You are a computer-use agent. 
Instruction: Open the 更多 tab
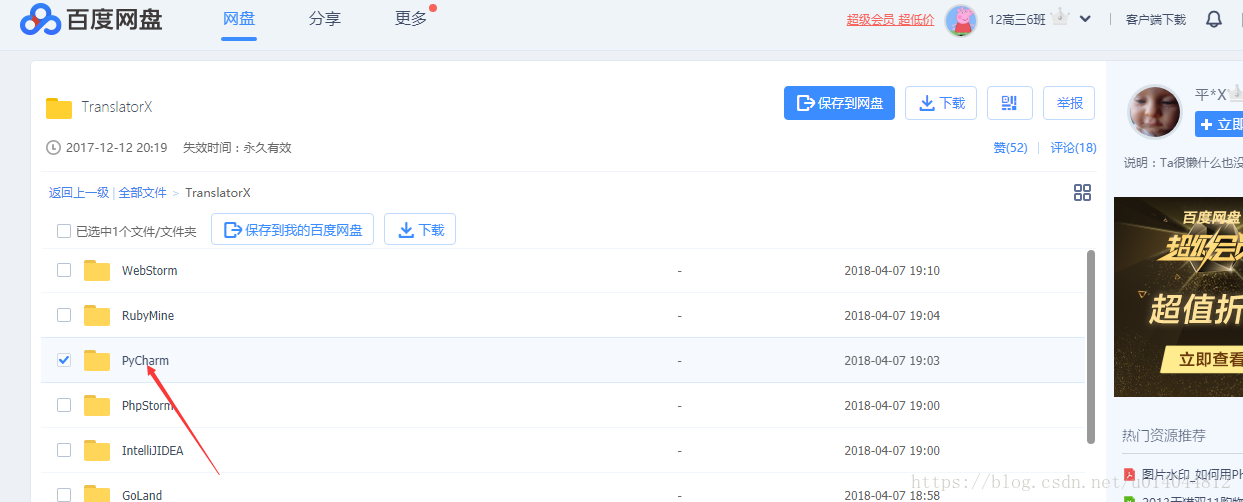[411, 19]
